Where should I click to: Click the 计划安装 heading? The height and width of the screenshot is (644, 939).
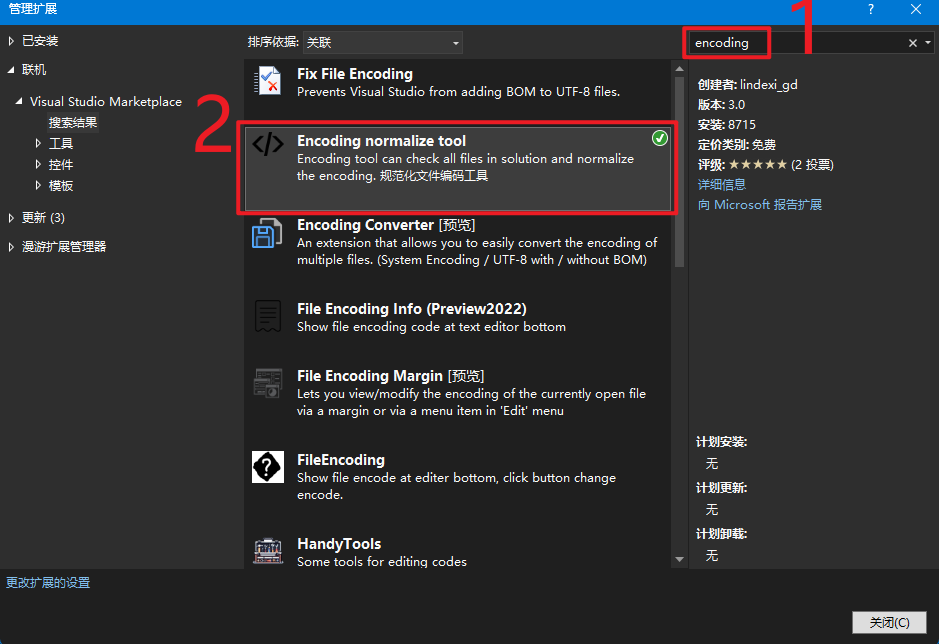pyautogui.click(x=722, y=442)
